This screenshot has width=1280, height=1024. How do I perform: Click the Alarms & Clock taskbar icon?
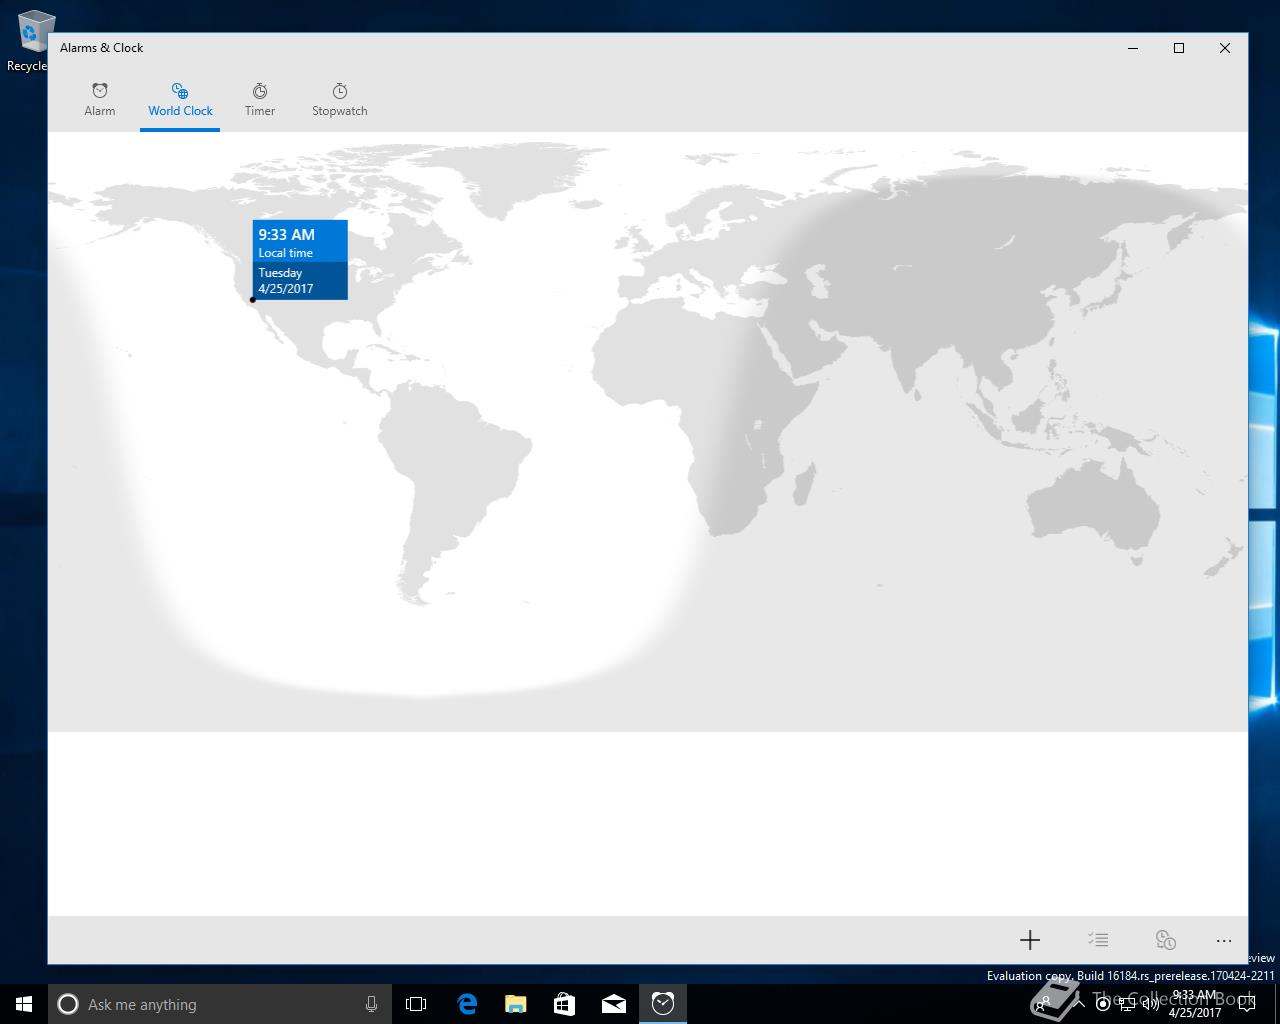coord(663,1004)
